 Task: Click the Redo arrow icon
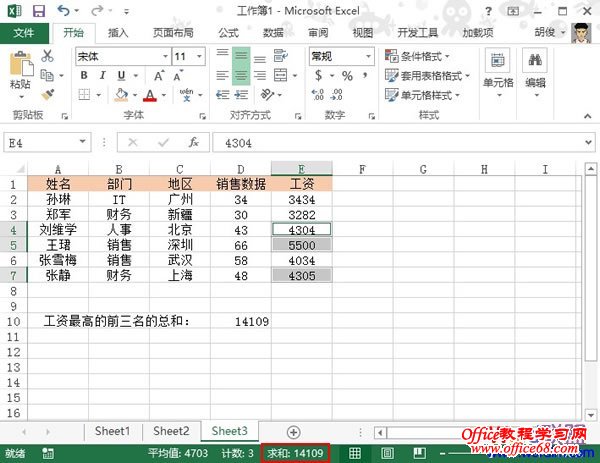pyautogui.click(x=96, y=11)
